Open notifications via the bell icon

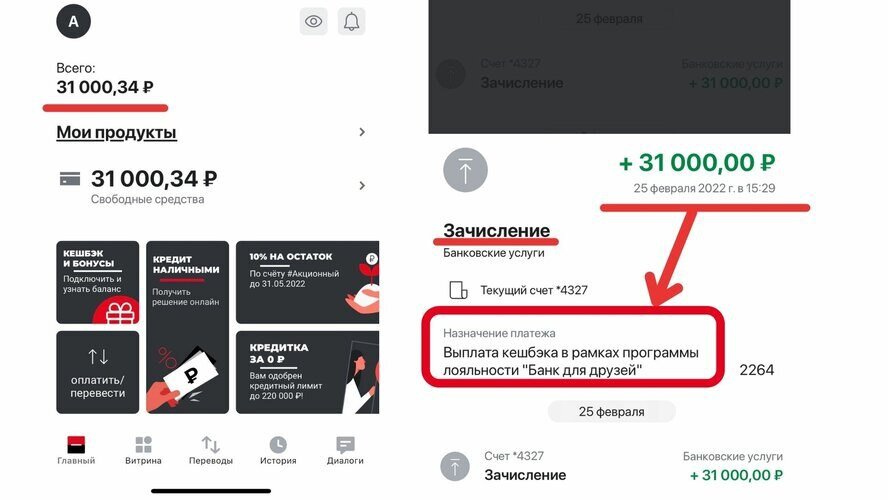pyautogui.click(x=352, y=22)
